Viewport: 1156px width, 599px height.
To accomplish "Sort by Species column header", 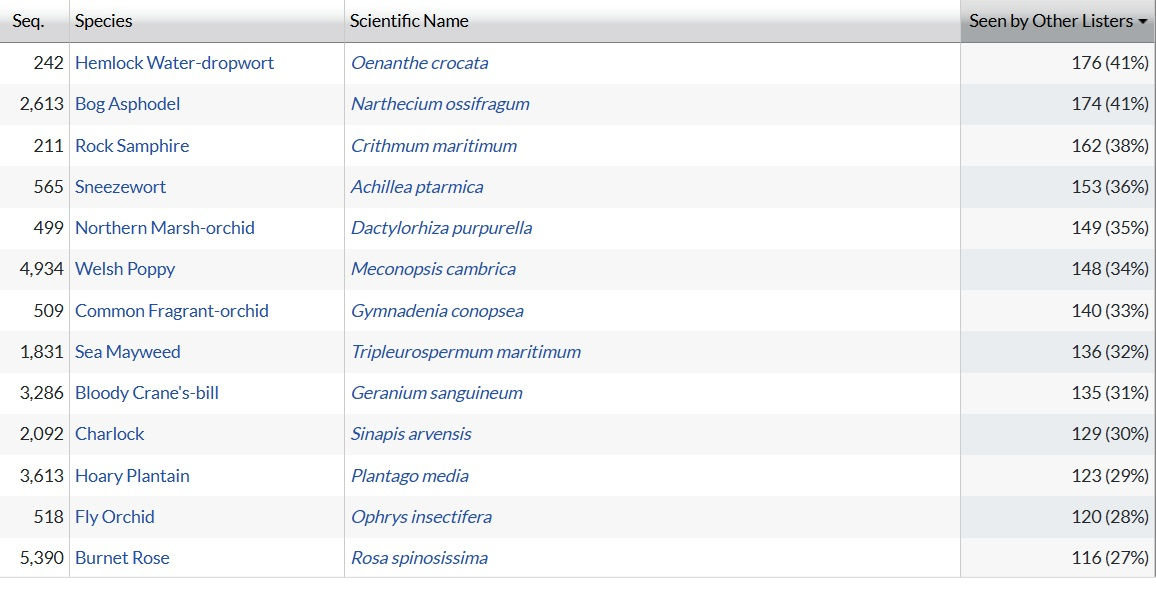I will click(104, 21).
